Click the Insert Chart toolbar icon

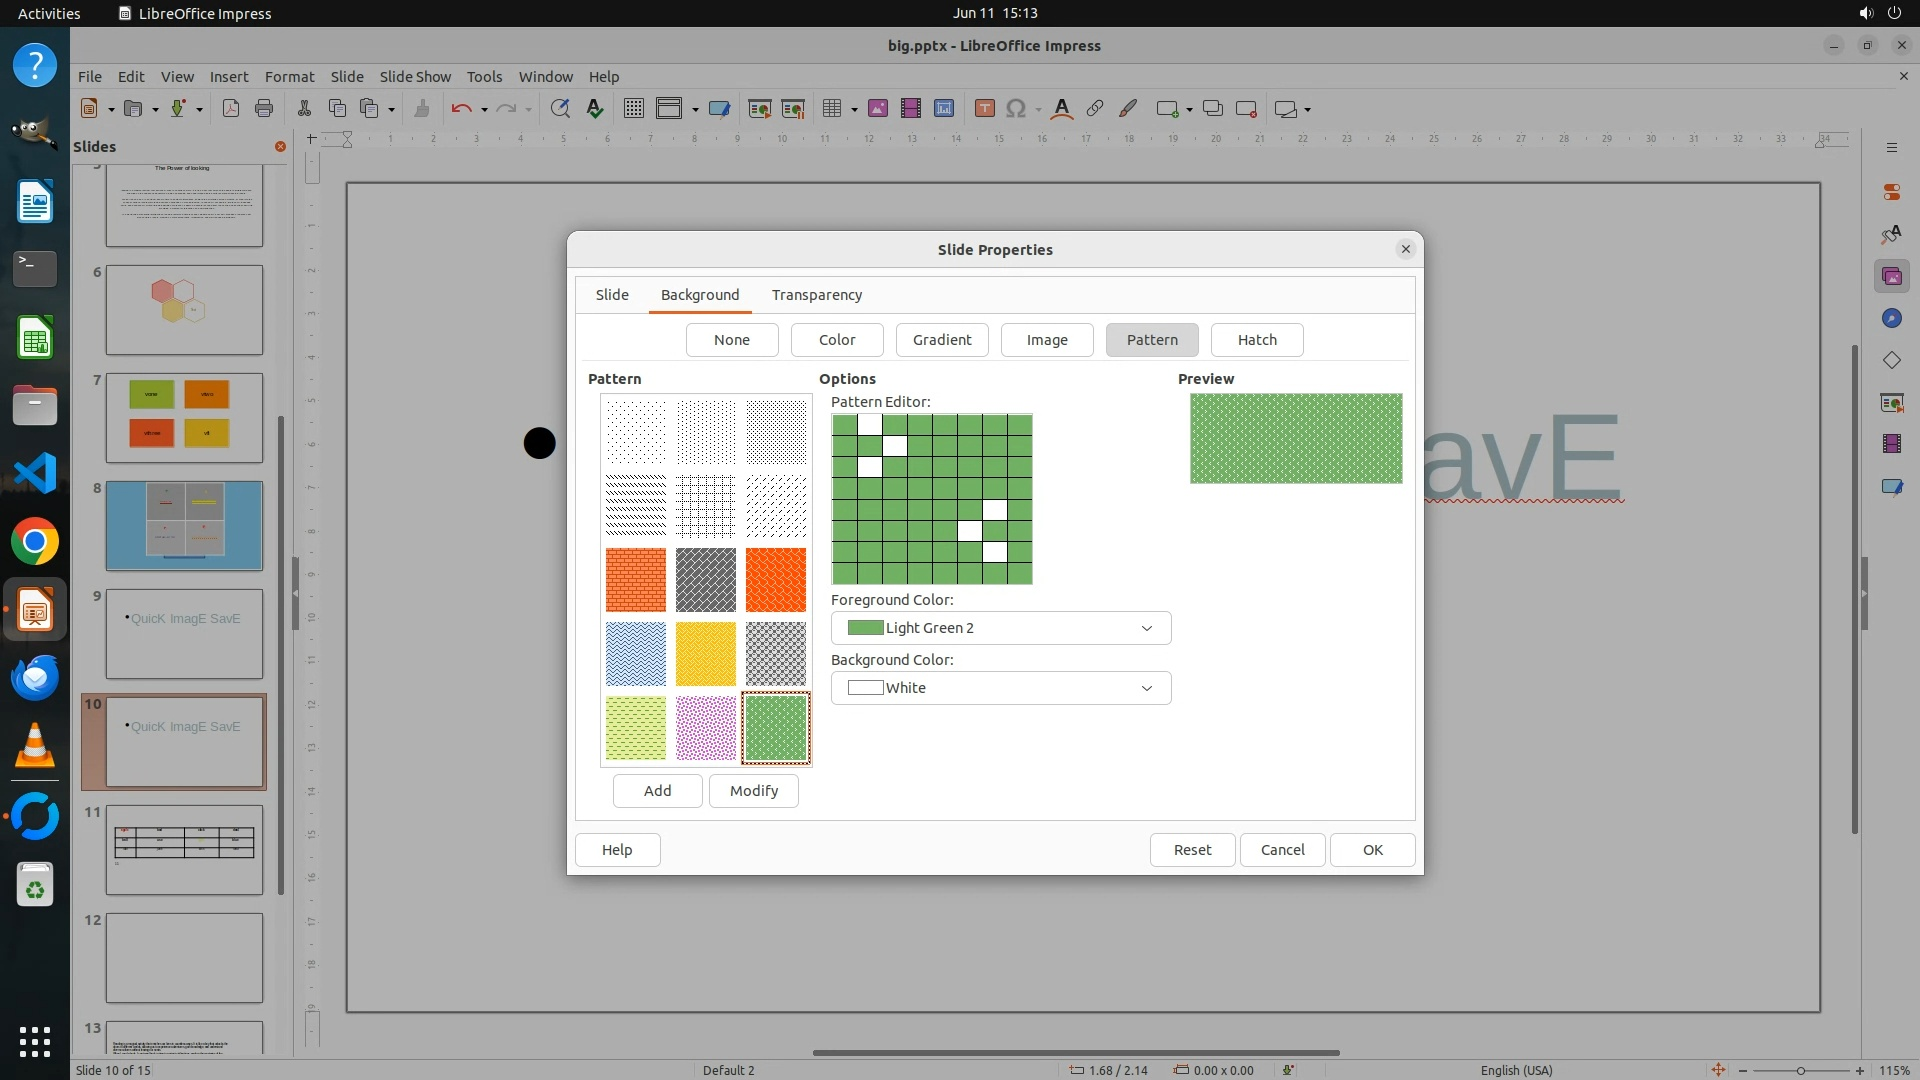pos(943,109)
